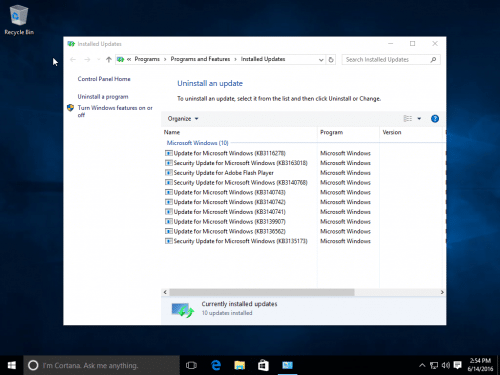Viewport: 500px width, 375px height.
Task: Sort by the Version column header
Action: click(x=411, y=132)
